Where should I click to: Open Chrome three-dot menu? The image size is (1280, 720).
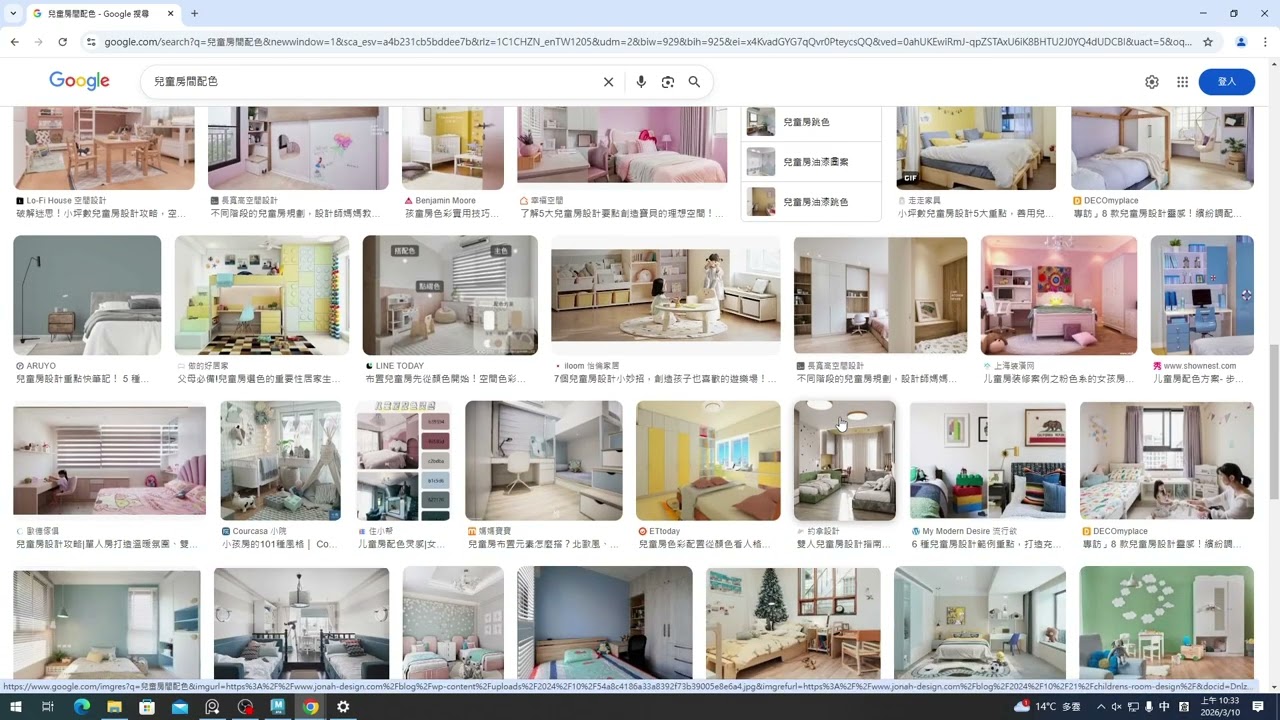click(x=1265, y=42)
